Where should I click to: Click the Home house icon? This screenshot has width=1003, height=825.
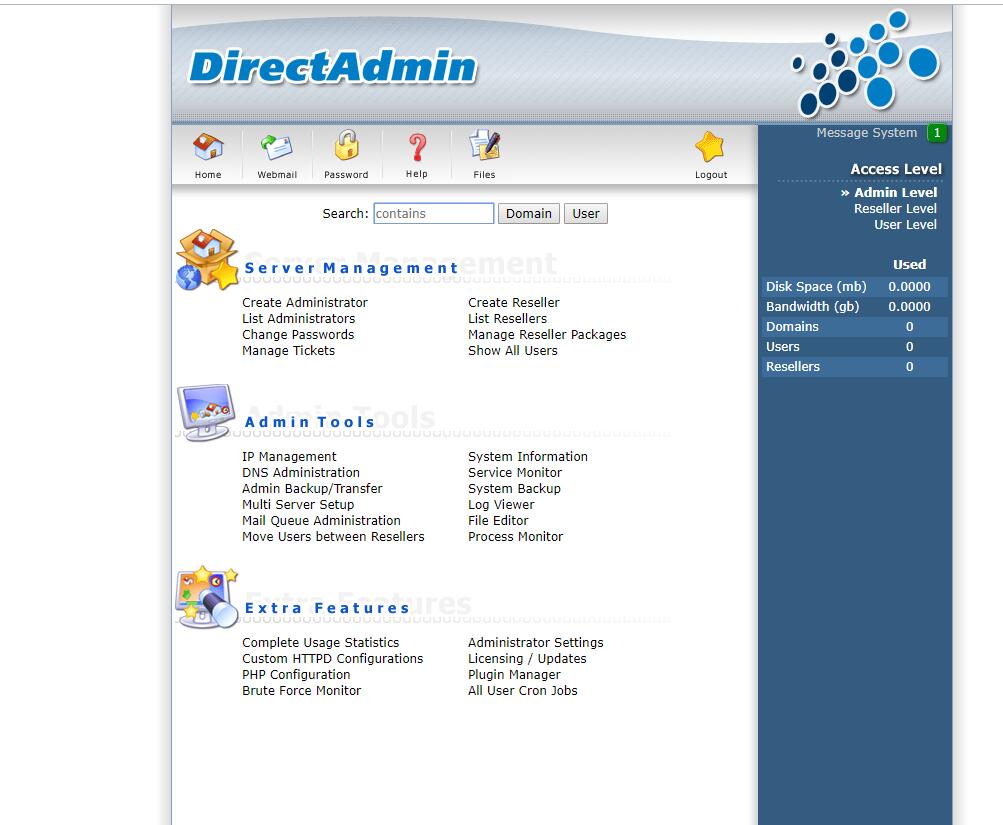tap(208, 146)
